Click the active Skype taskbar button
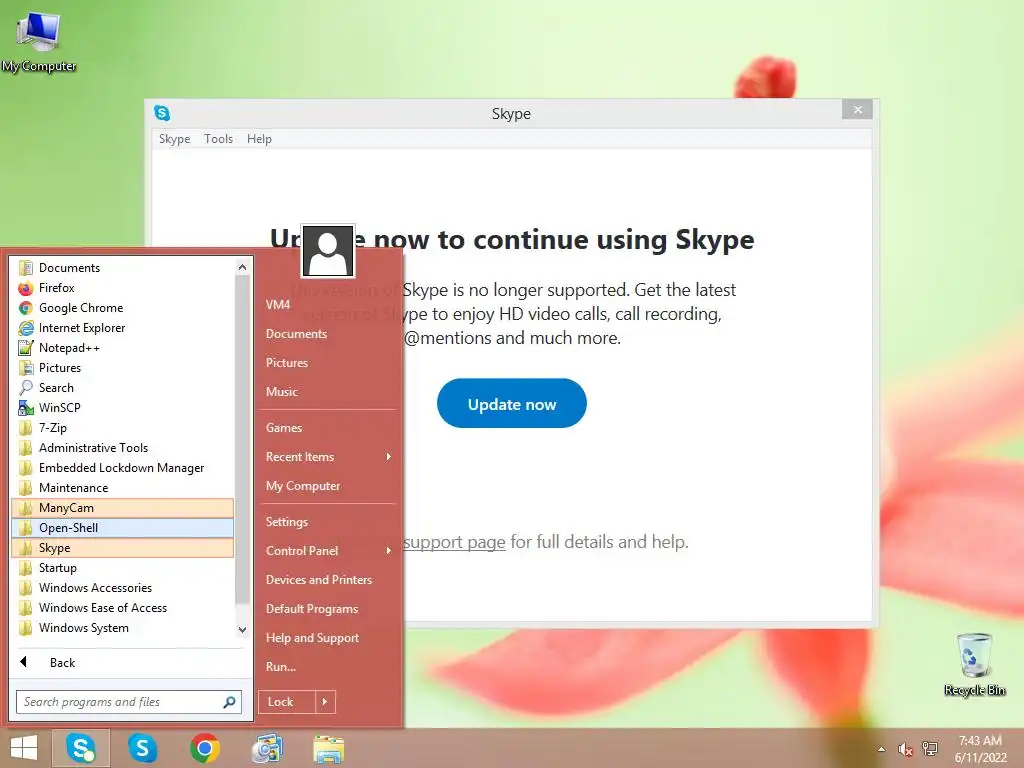The width and height of the screenshot is (1024, 768). [80, 748]
